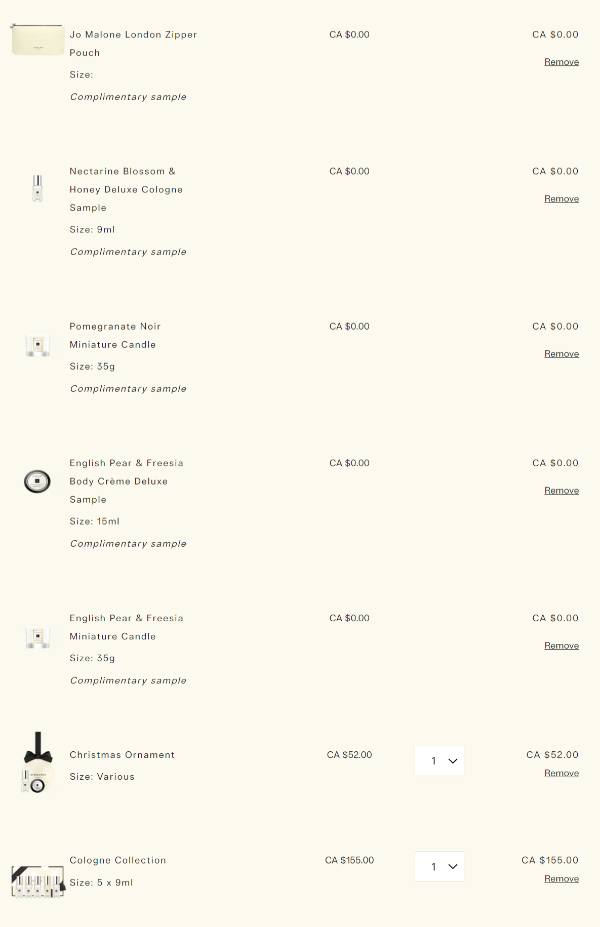Open the Pomegranate Noir Miniature Candle title
This screenshot has width=600, height=927.
coord(114,335)
